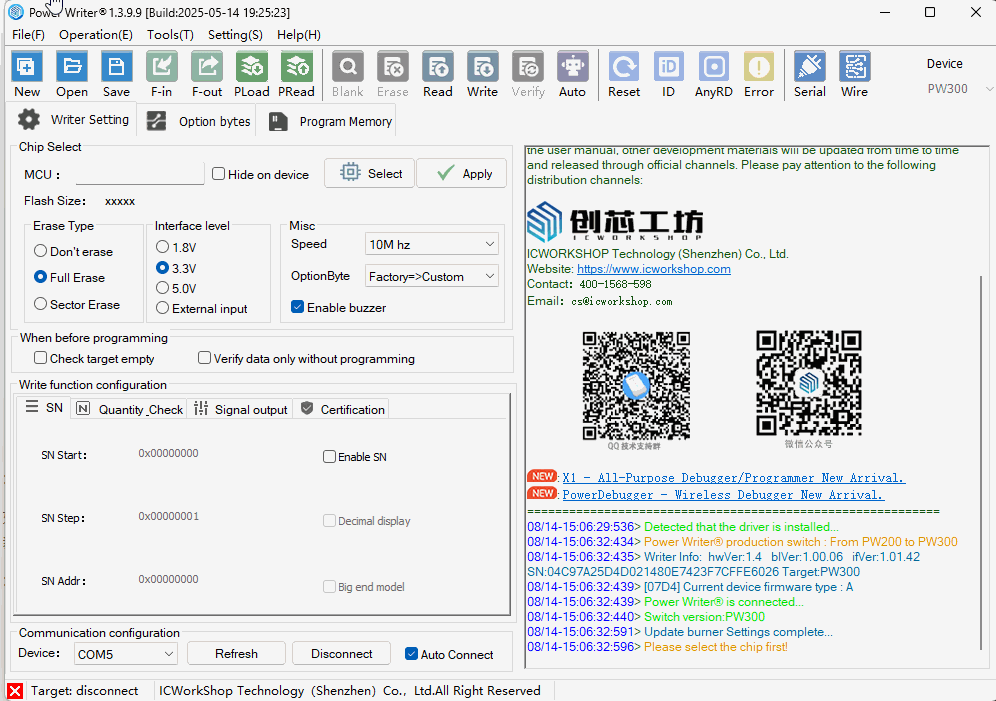
Task: Open the Tools(T) menu
Action: 170,35
